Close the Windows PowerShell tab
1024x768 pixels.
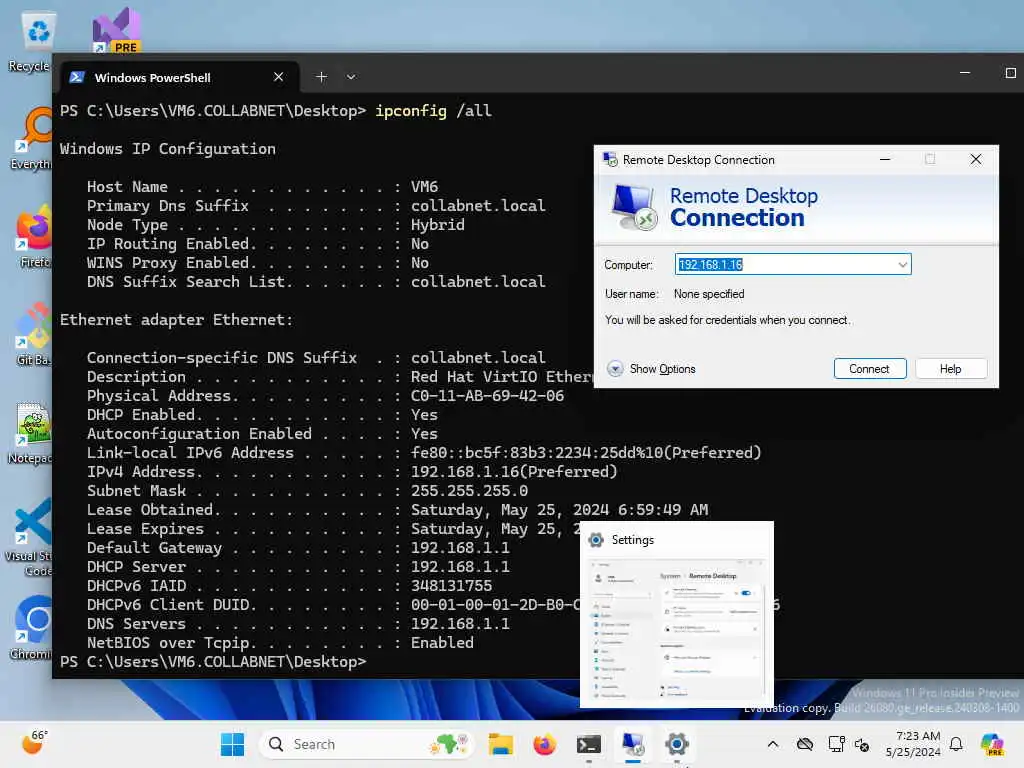(x=278, y=77)
